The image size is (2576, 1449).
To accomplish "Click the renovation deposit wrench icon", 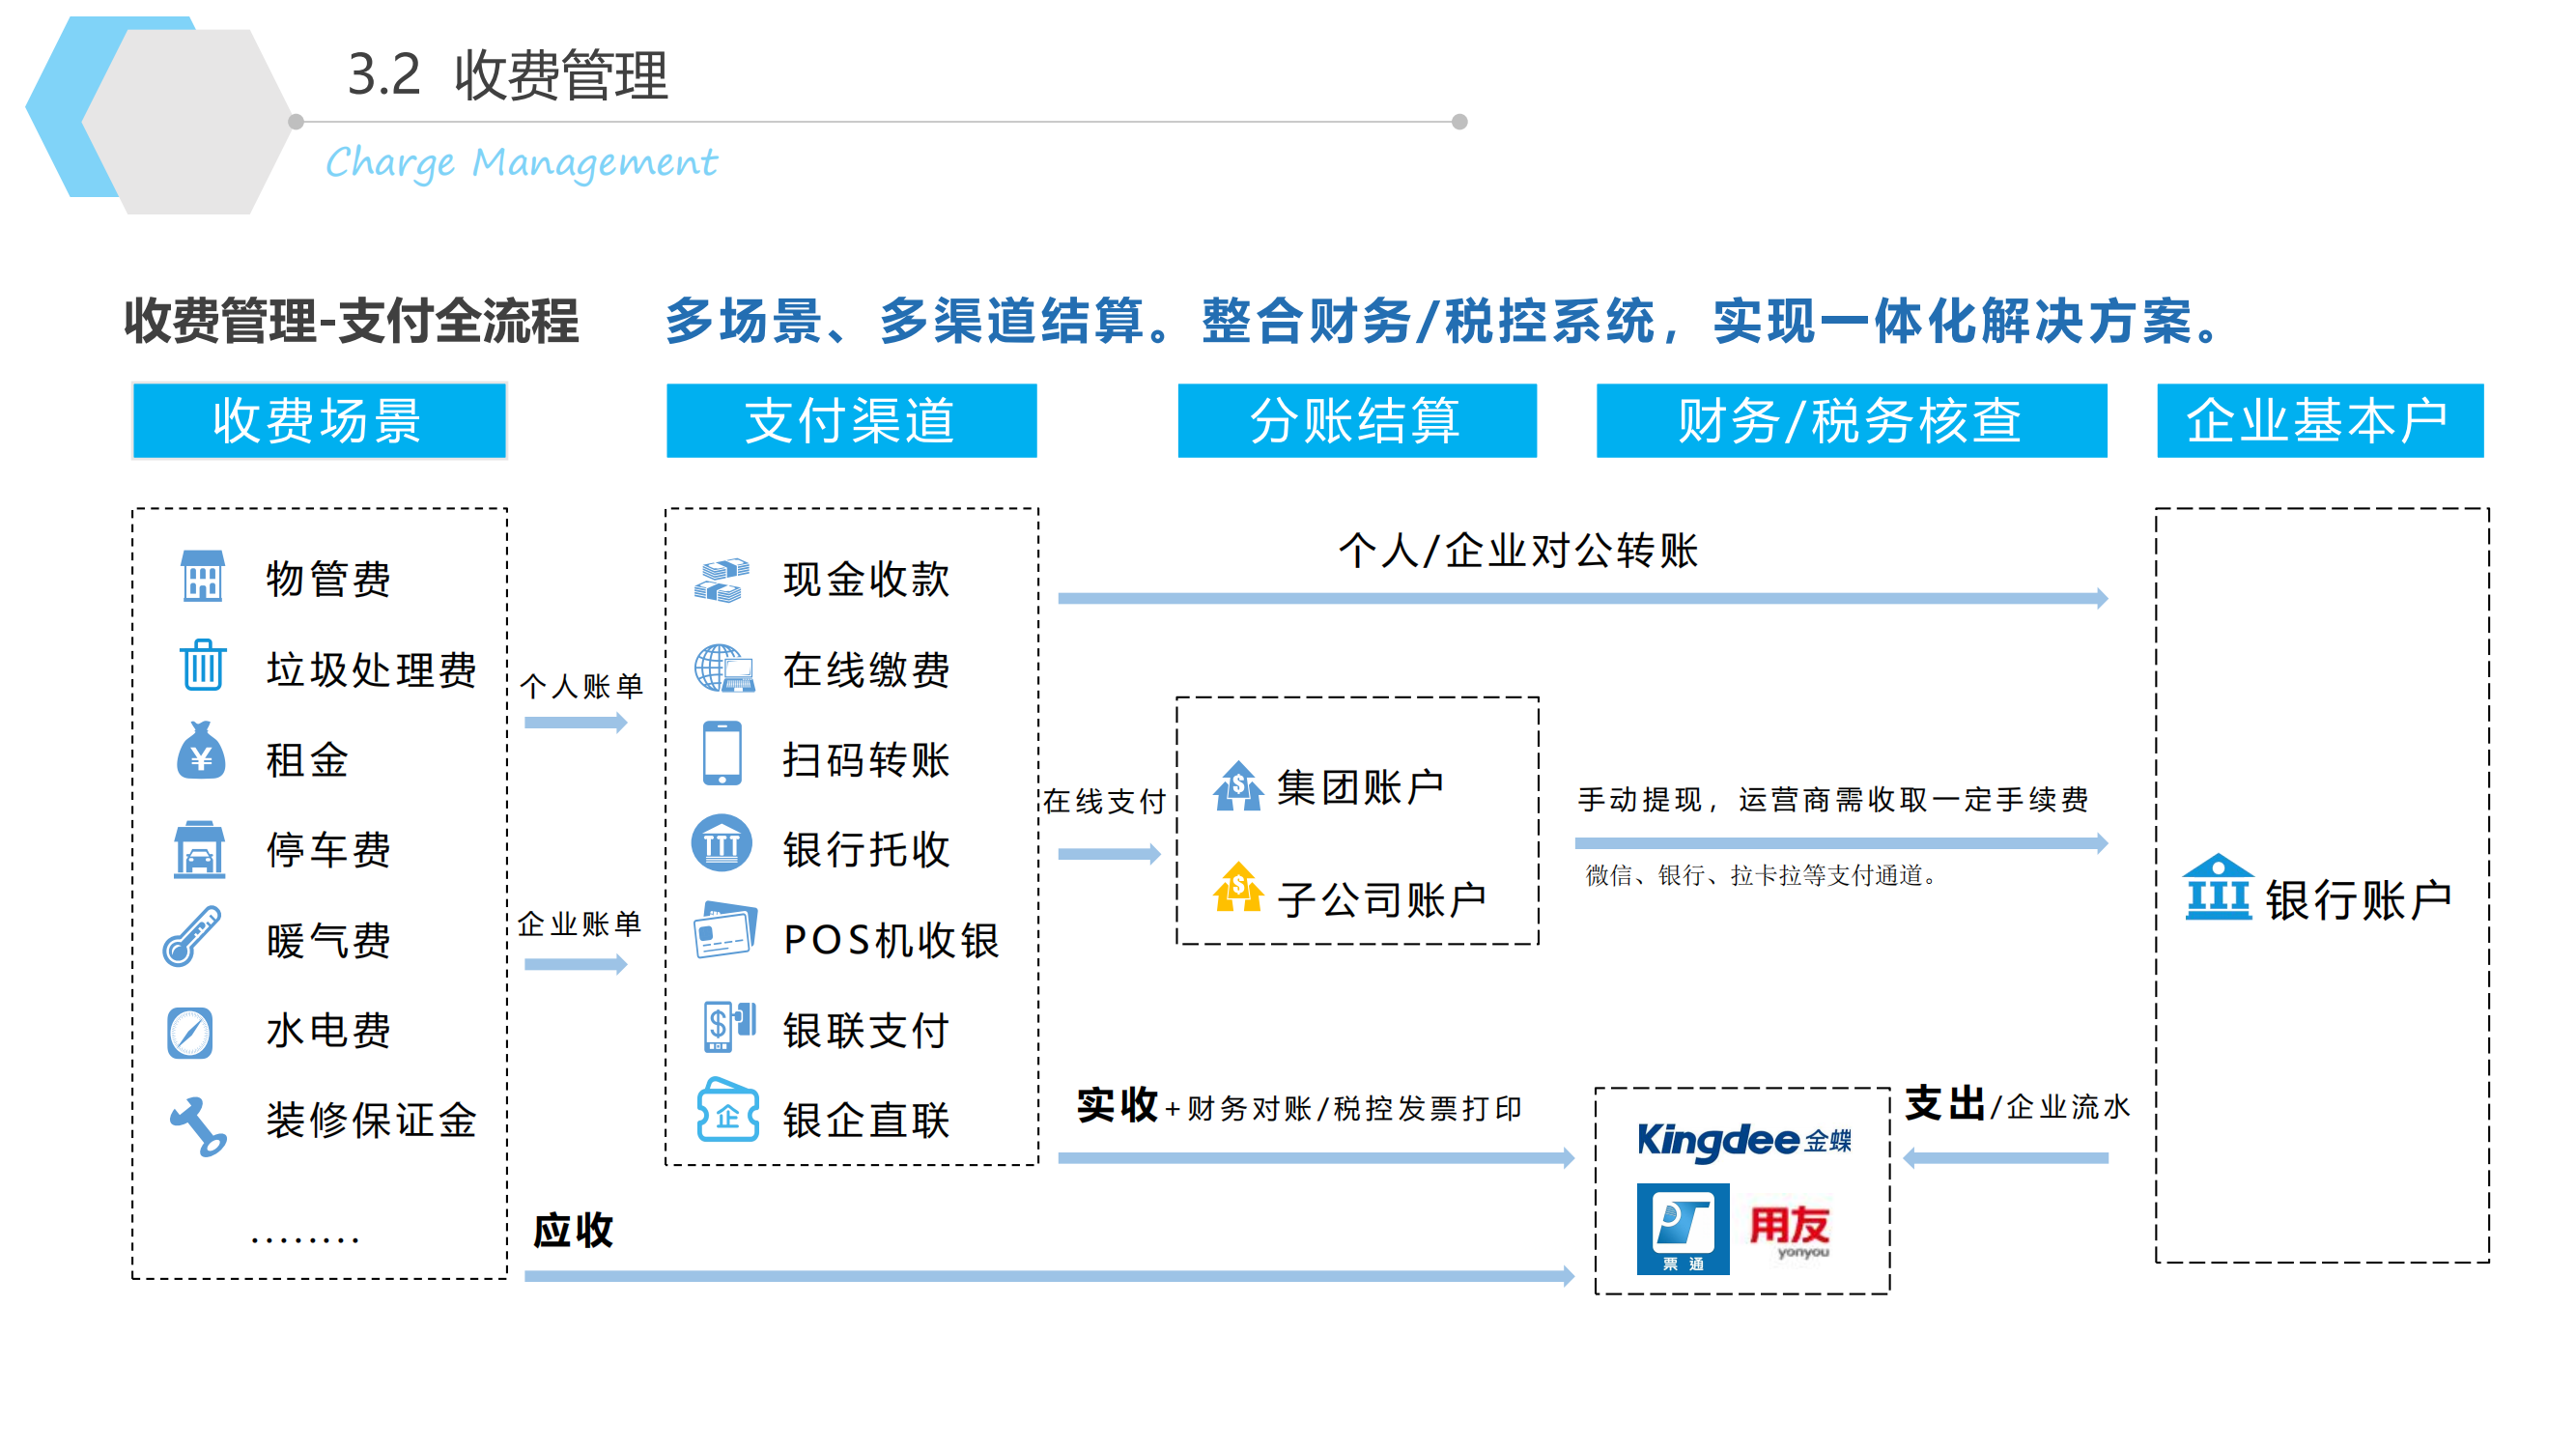I will coord(197,1126).
